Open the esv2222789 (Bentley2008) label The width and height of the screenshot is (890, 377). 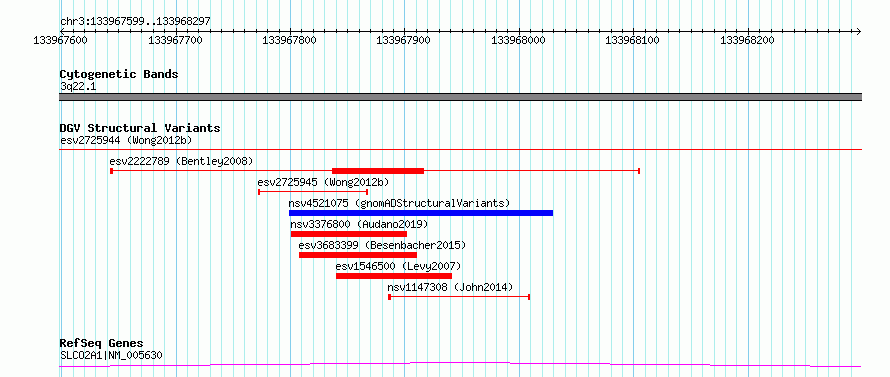(181, 161)
